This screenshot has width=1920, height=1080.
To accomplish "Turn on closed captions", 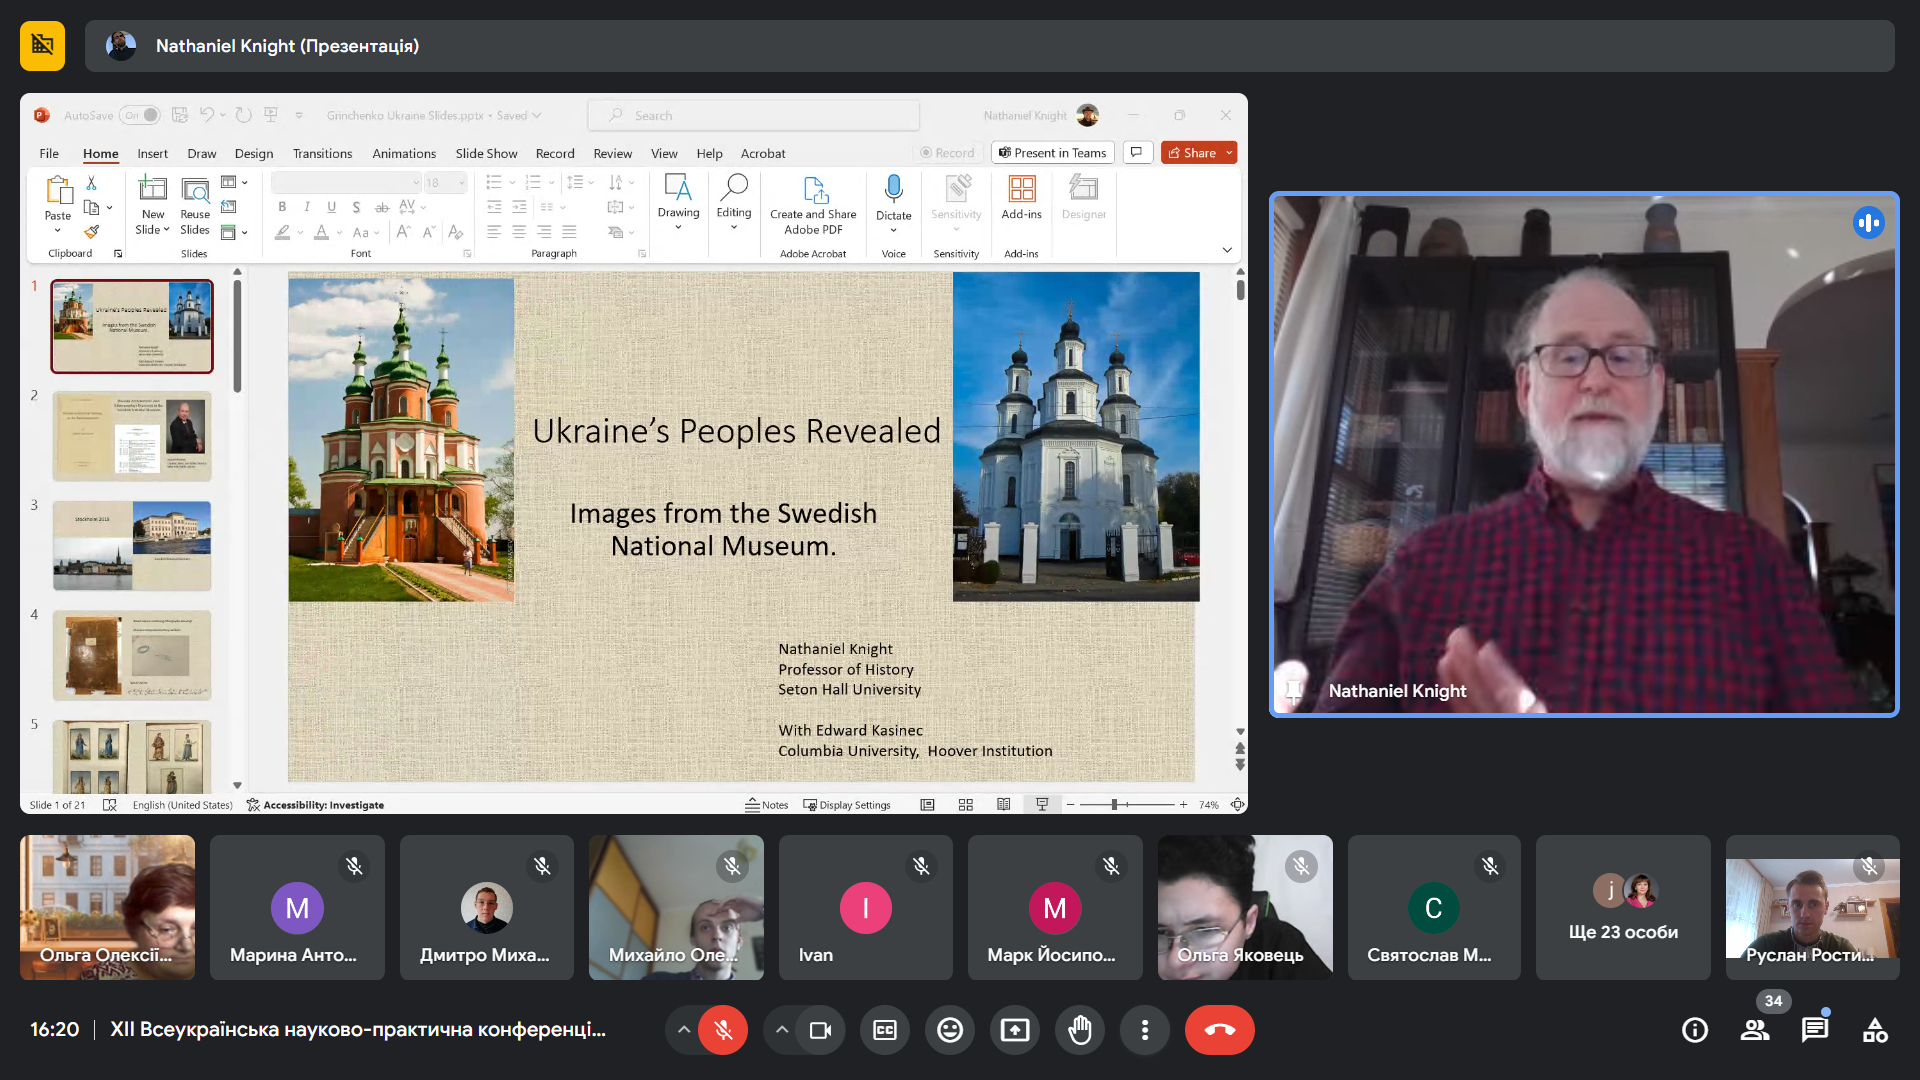I will click(885, 1030).
